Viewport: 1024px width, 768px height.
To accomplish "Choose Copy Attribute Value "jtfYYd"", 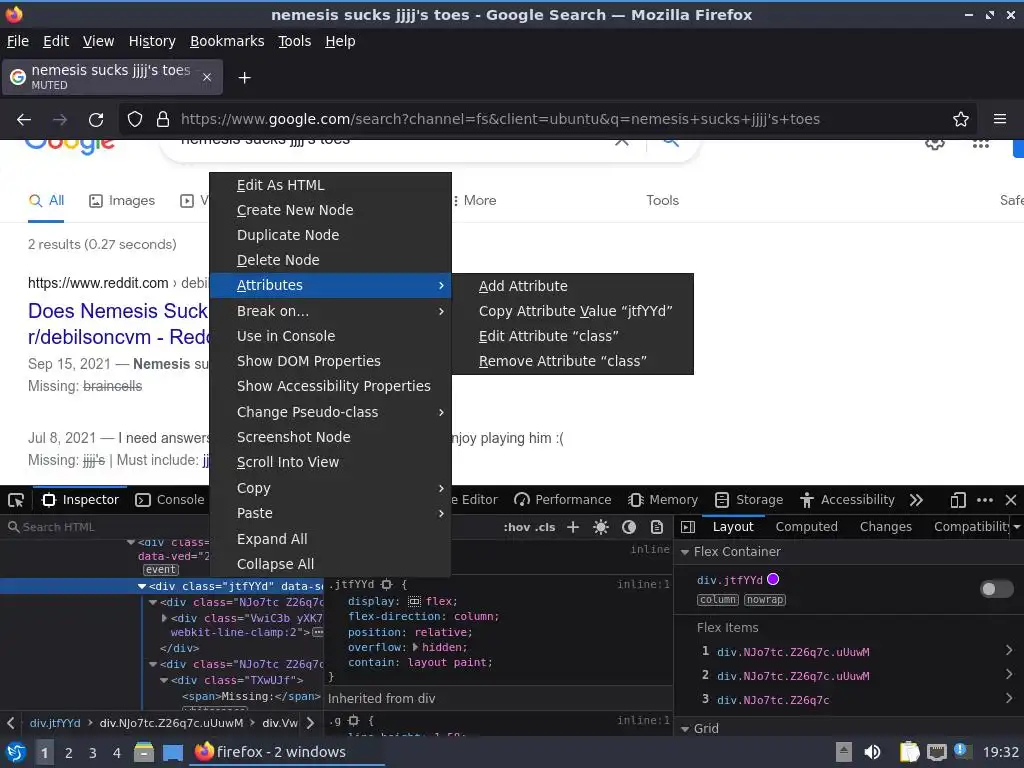I will click(x=573, y=312).
